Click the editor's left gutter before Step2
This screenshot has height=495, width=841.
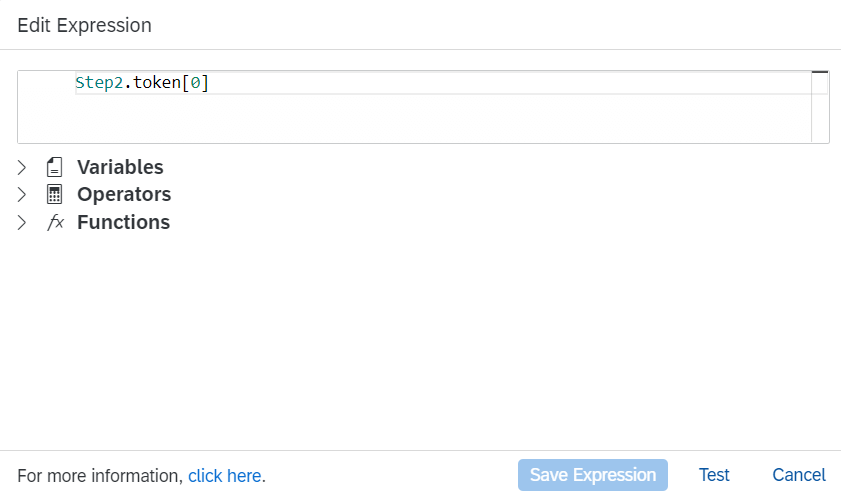click(x=46, y=83)
